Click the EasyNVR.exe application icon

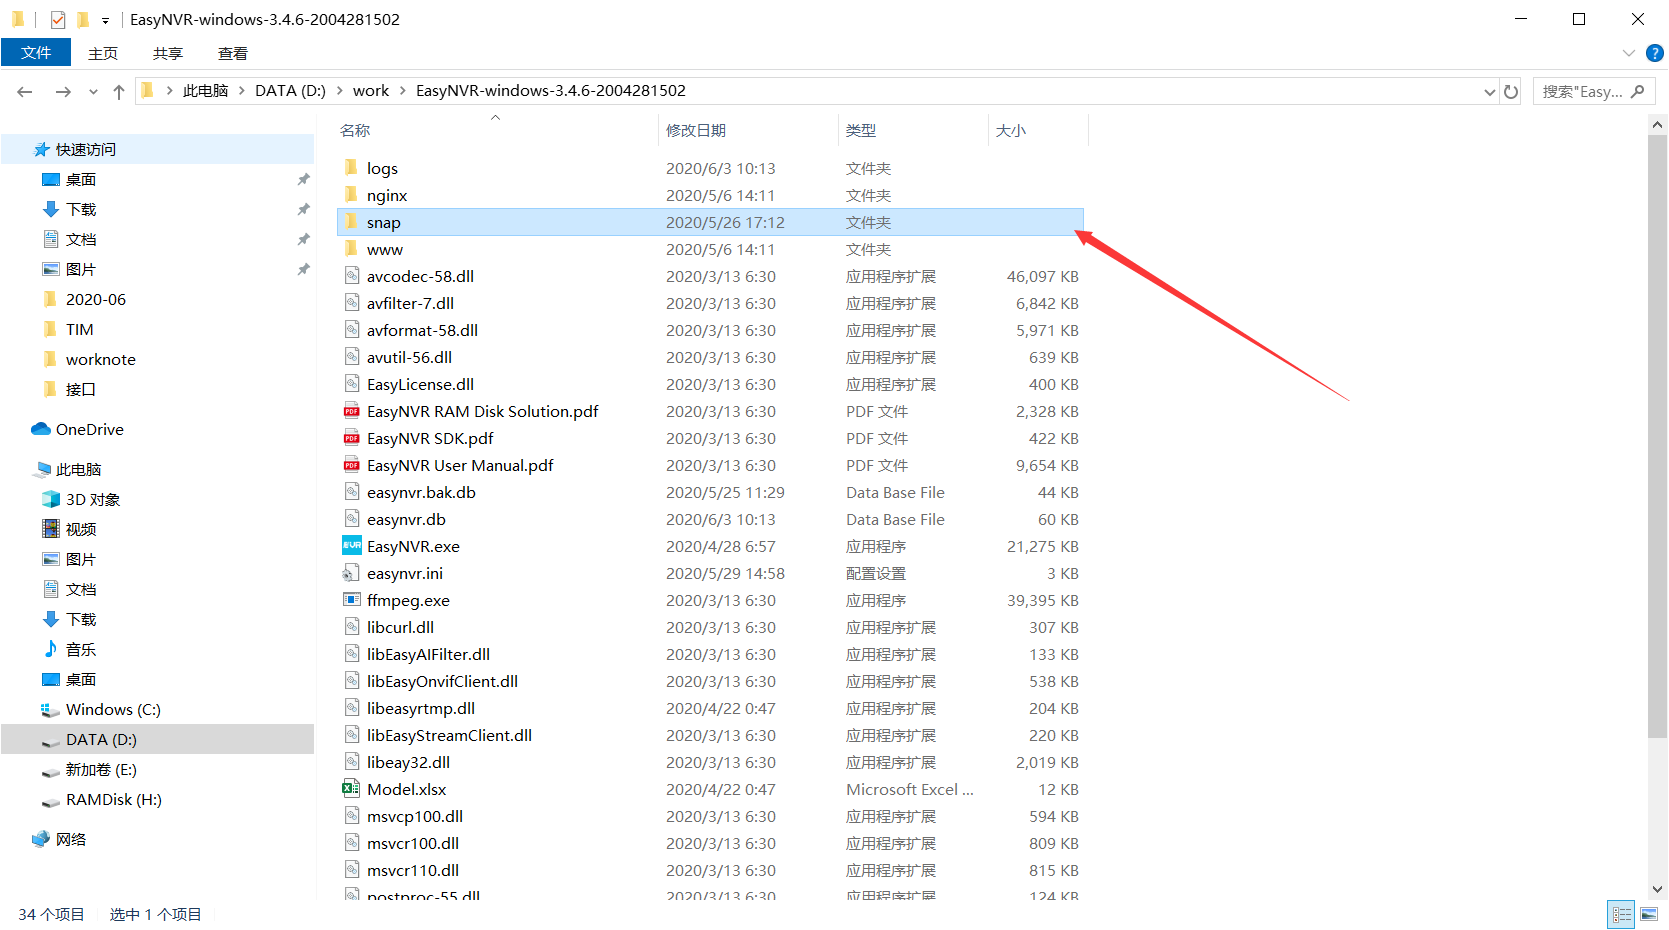(x=351, y=545)
